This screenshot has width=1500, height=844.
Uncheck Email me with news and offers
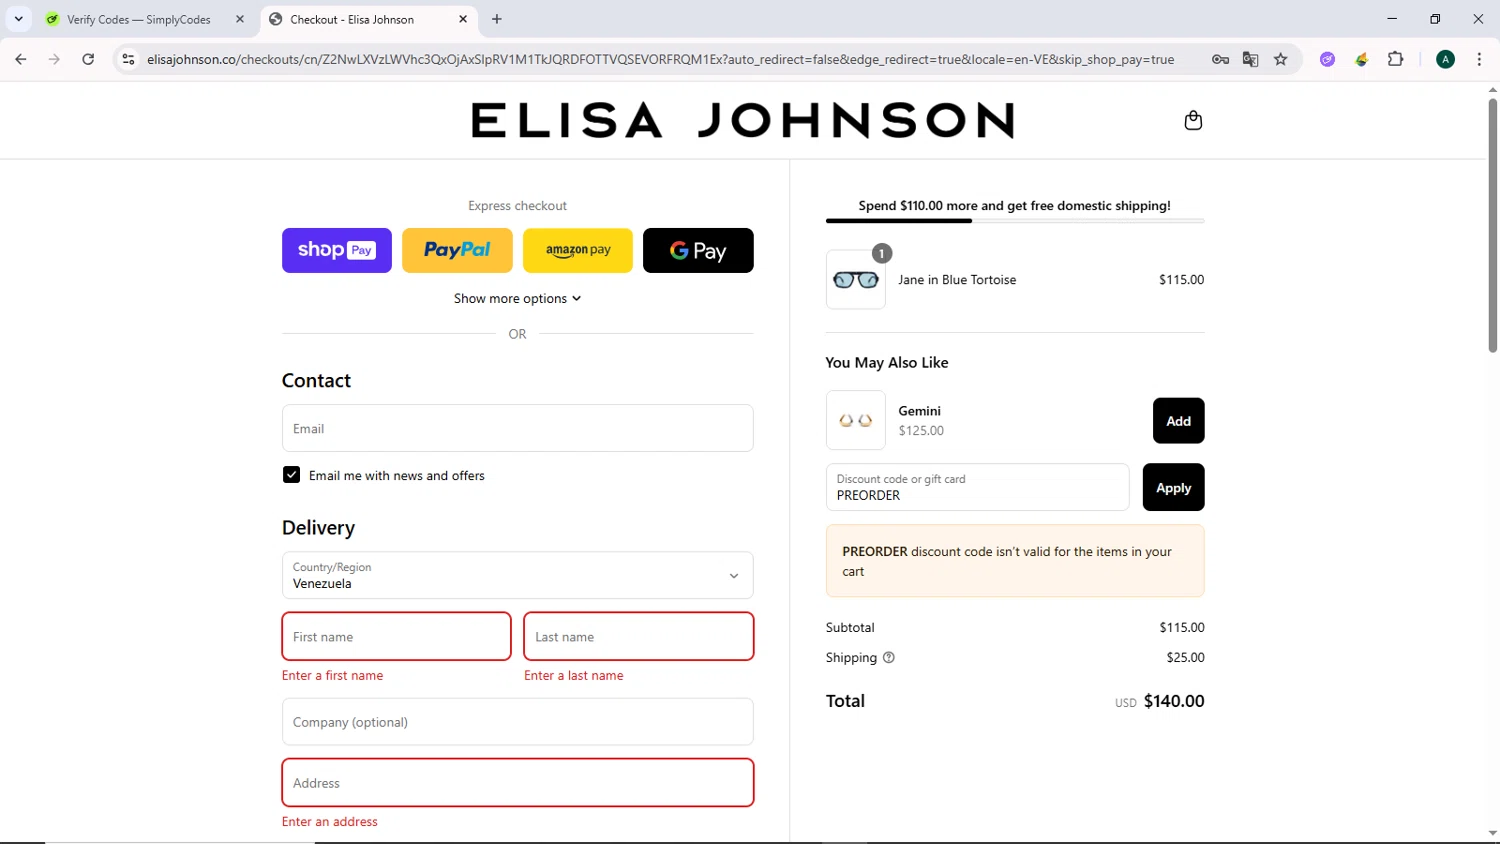(291, 475)
